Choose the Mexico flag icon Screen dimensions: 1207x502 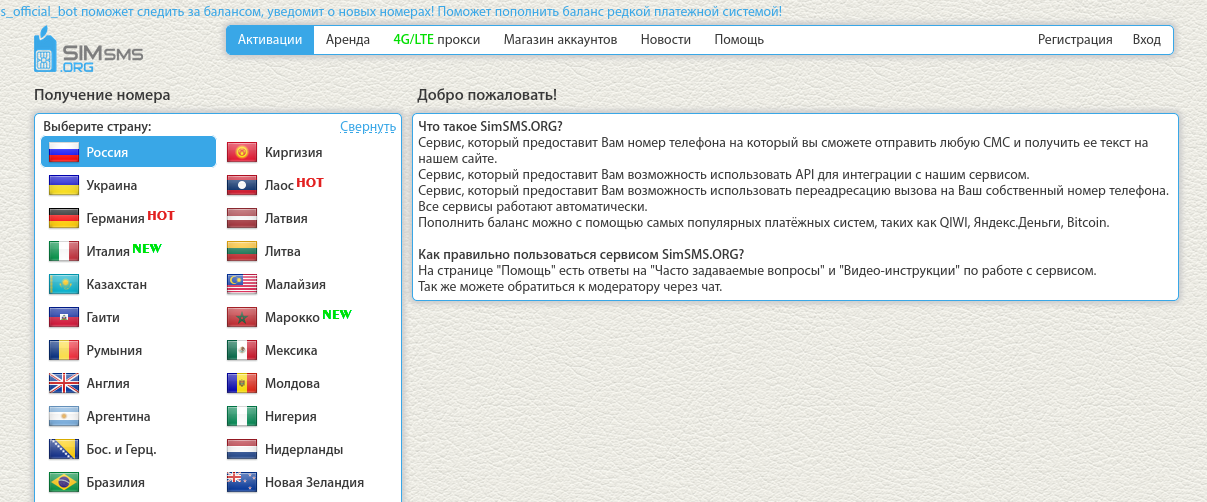243,350
